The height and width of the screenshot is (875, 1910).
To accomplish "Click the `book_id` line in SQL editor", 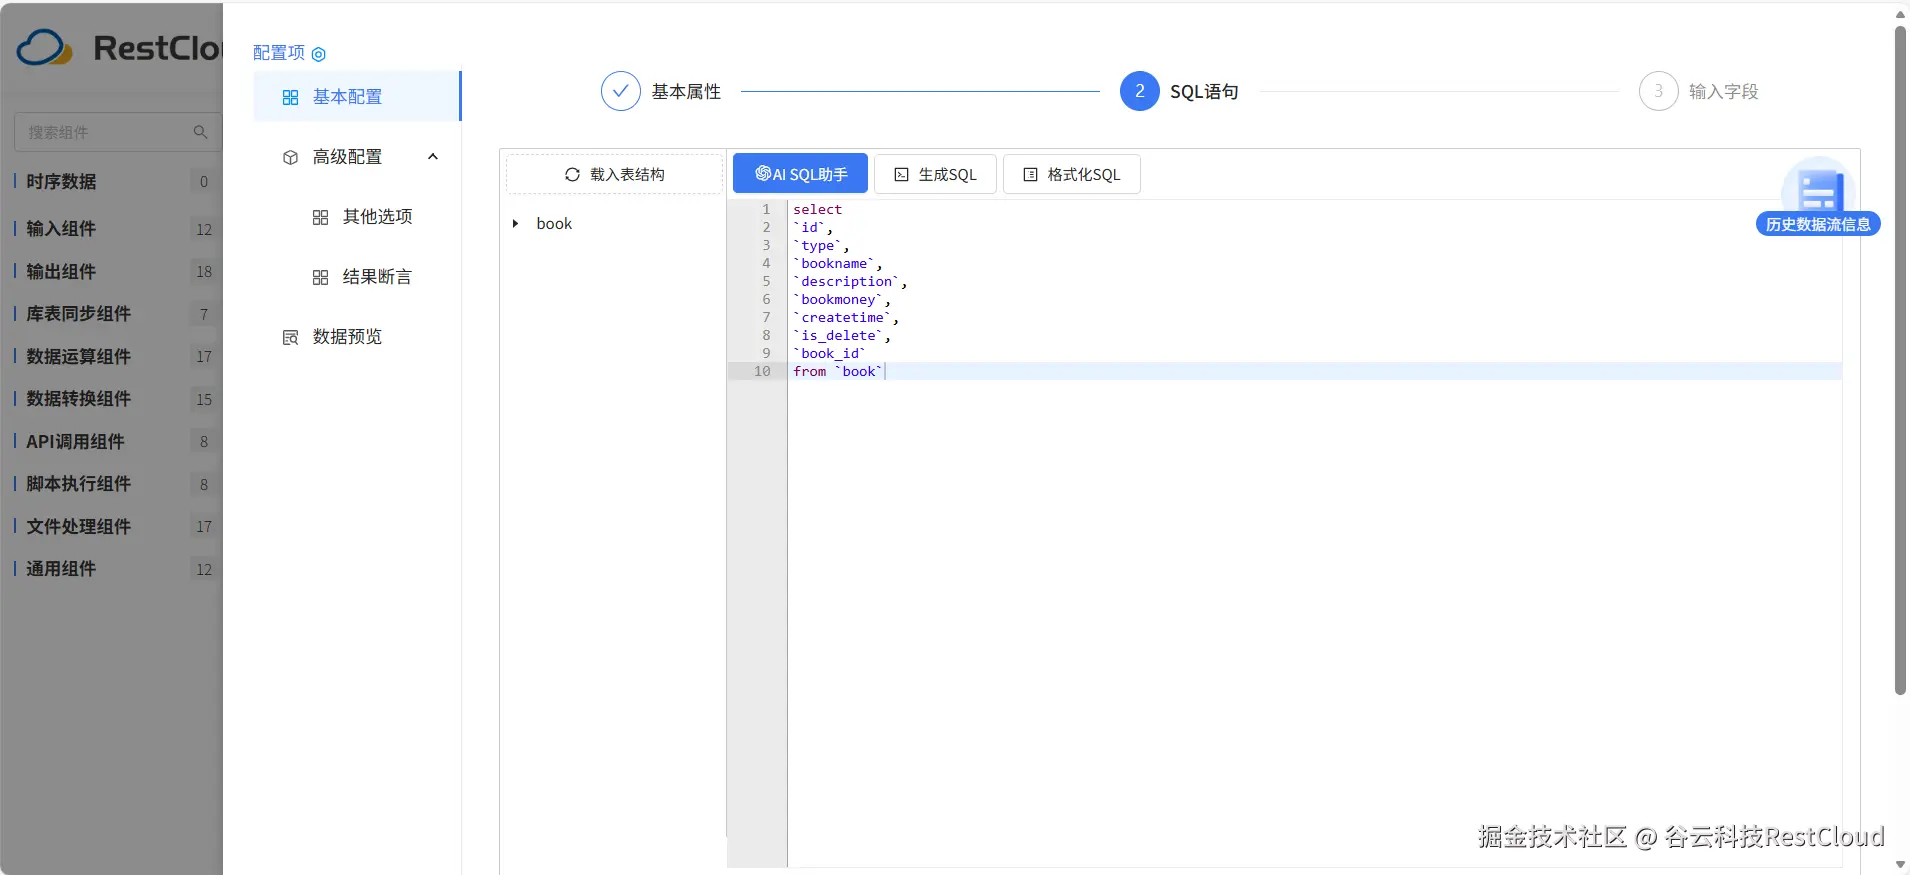I will [829, 353].
